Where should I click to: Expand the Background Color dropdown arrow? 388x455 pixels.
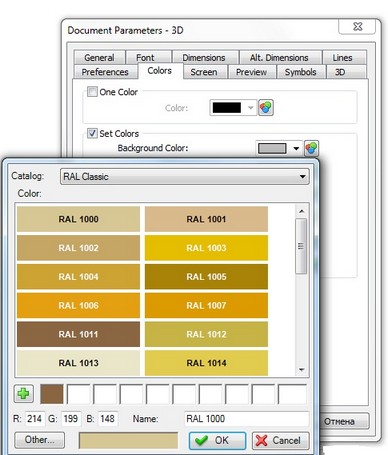coord(296,148)
